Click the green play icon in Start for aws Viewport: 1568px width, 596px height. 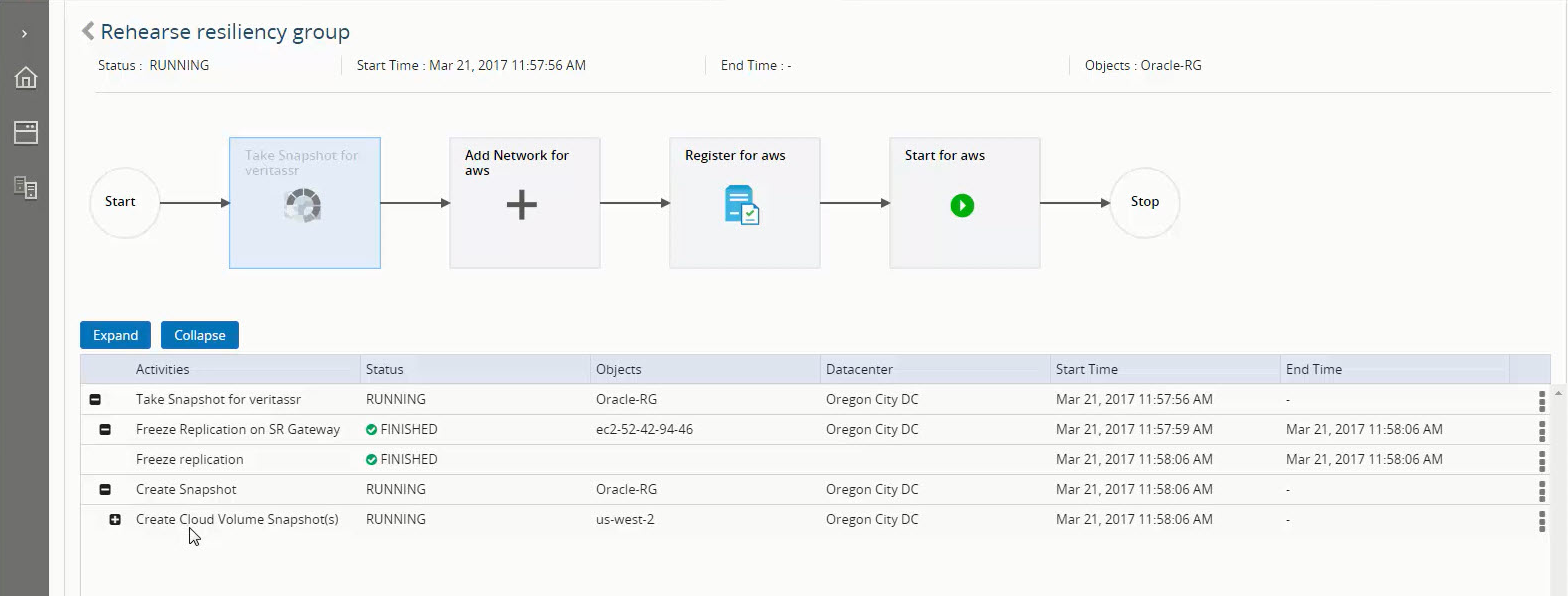[x=962, y=206]
